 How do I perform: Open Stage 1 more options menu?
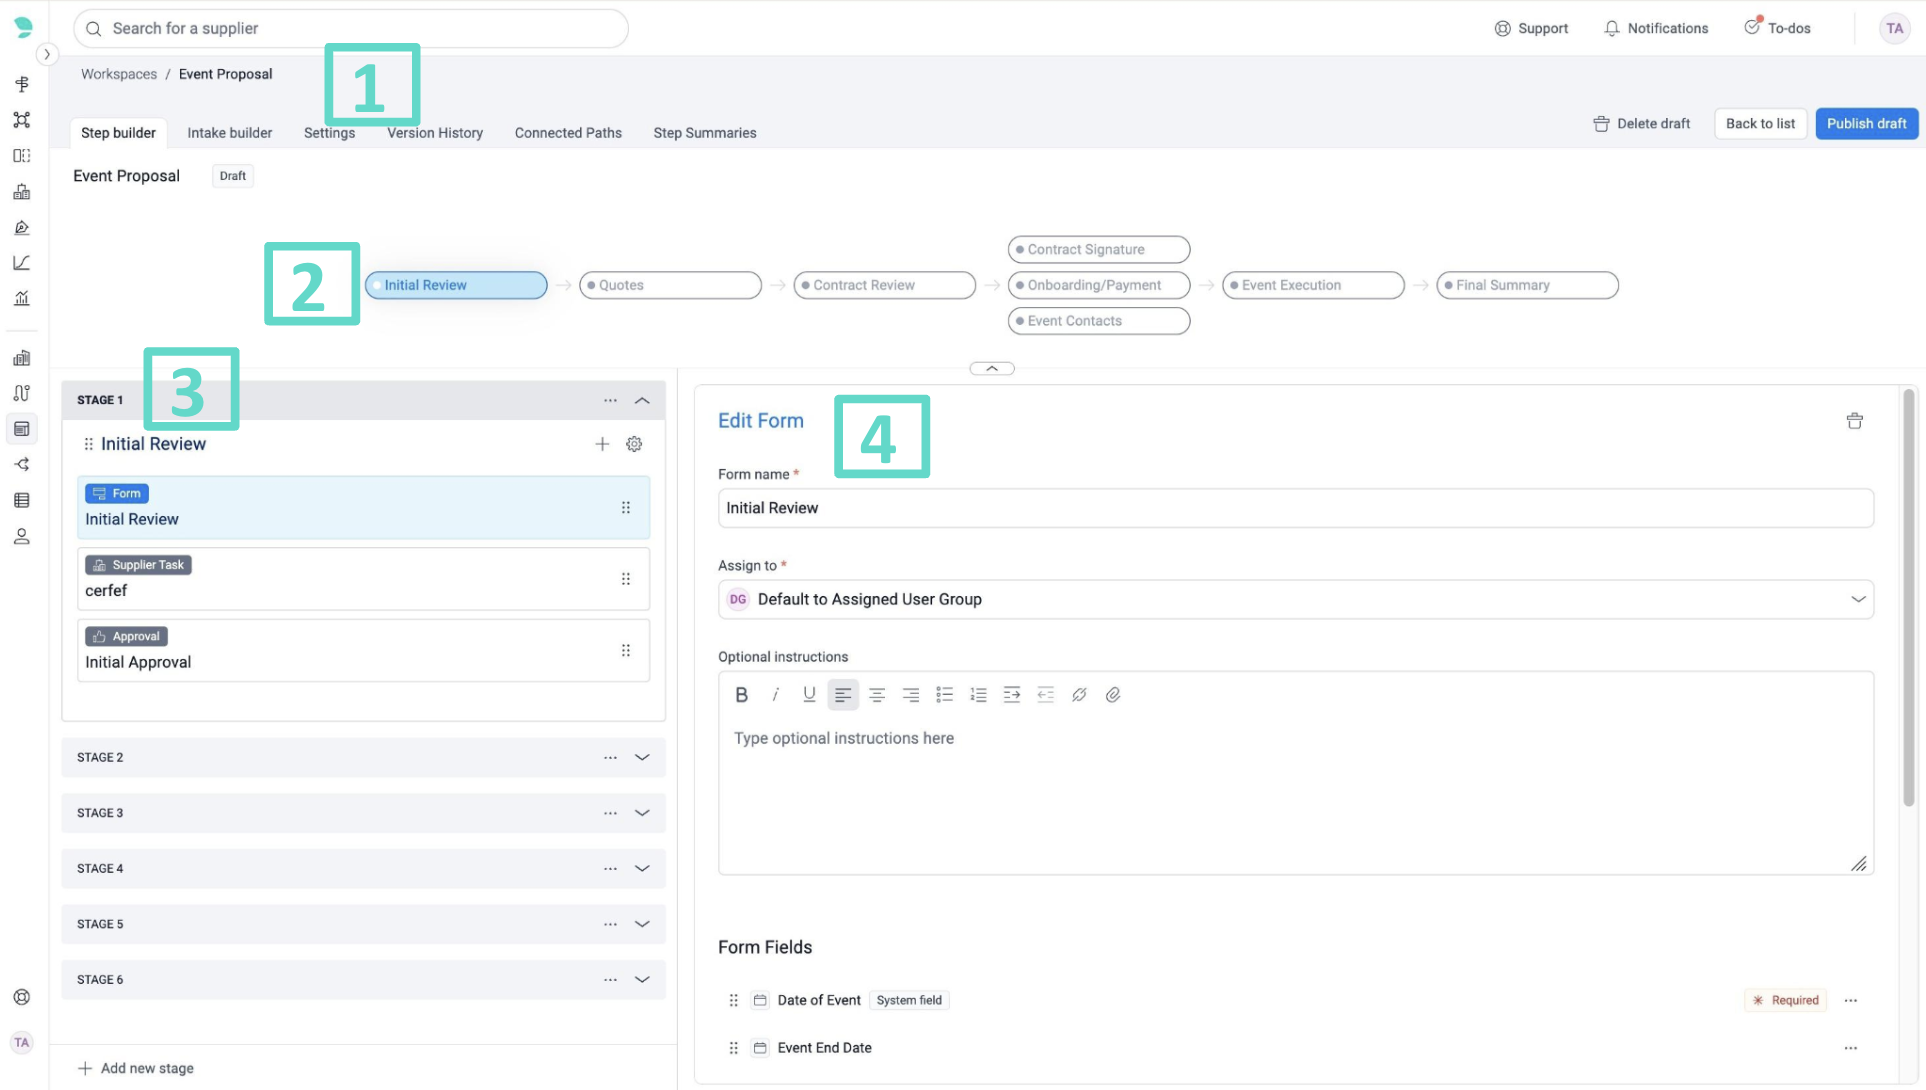610,400
